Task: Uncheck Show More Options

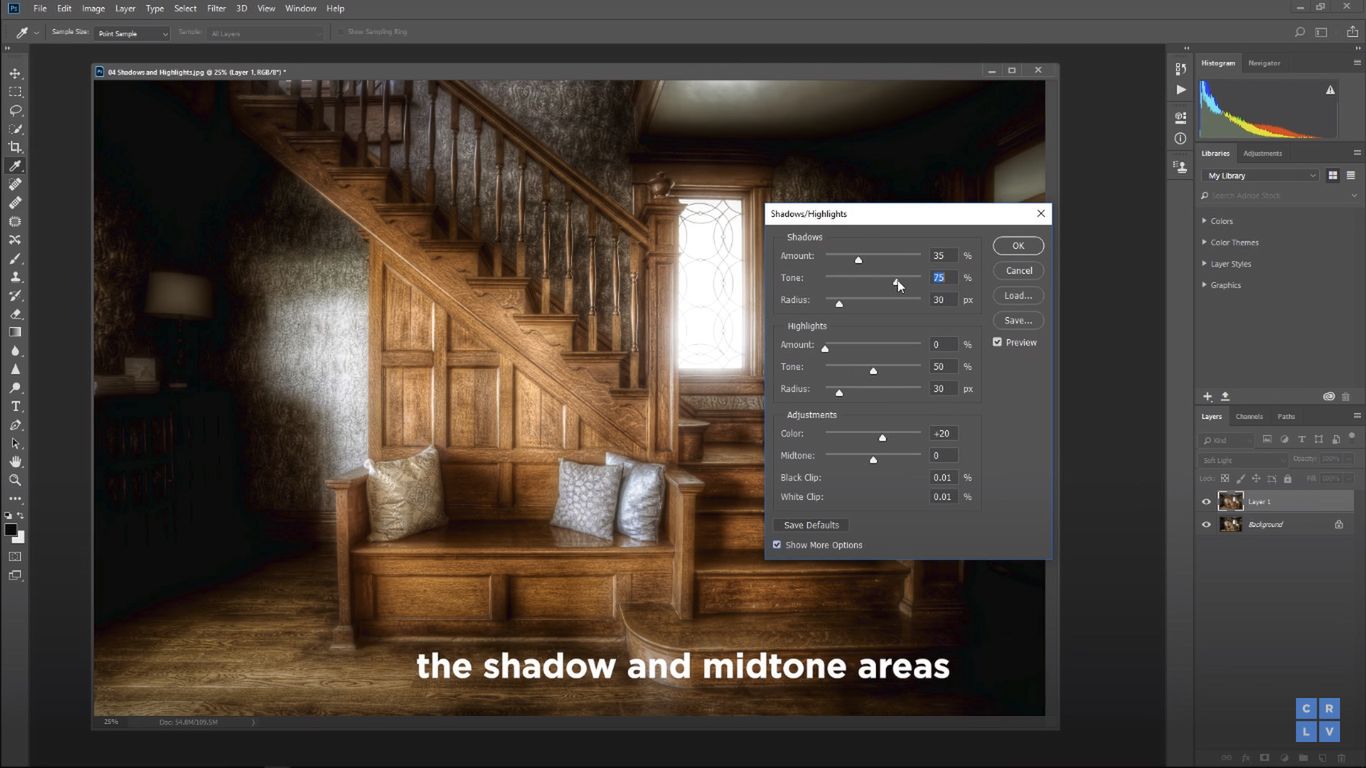Action: (x=777, y=545)
